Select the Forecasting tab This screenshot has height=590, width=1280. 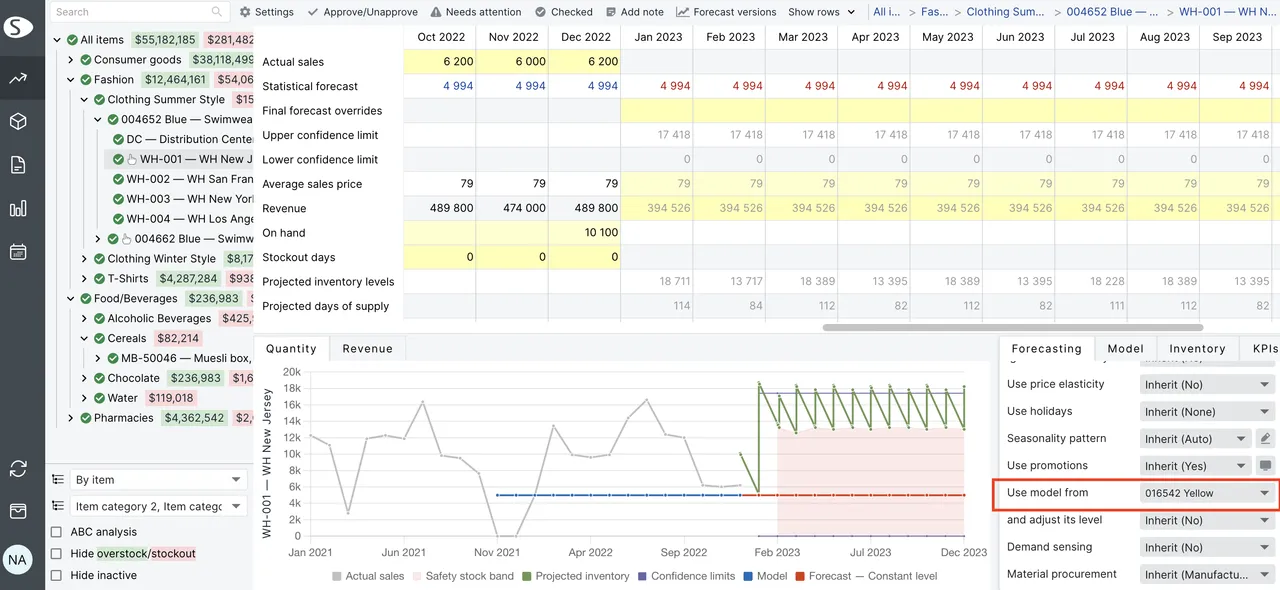coord(1046,348)
